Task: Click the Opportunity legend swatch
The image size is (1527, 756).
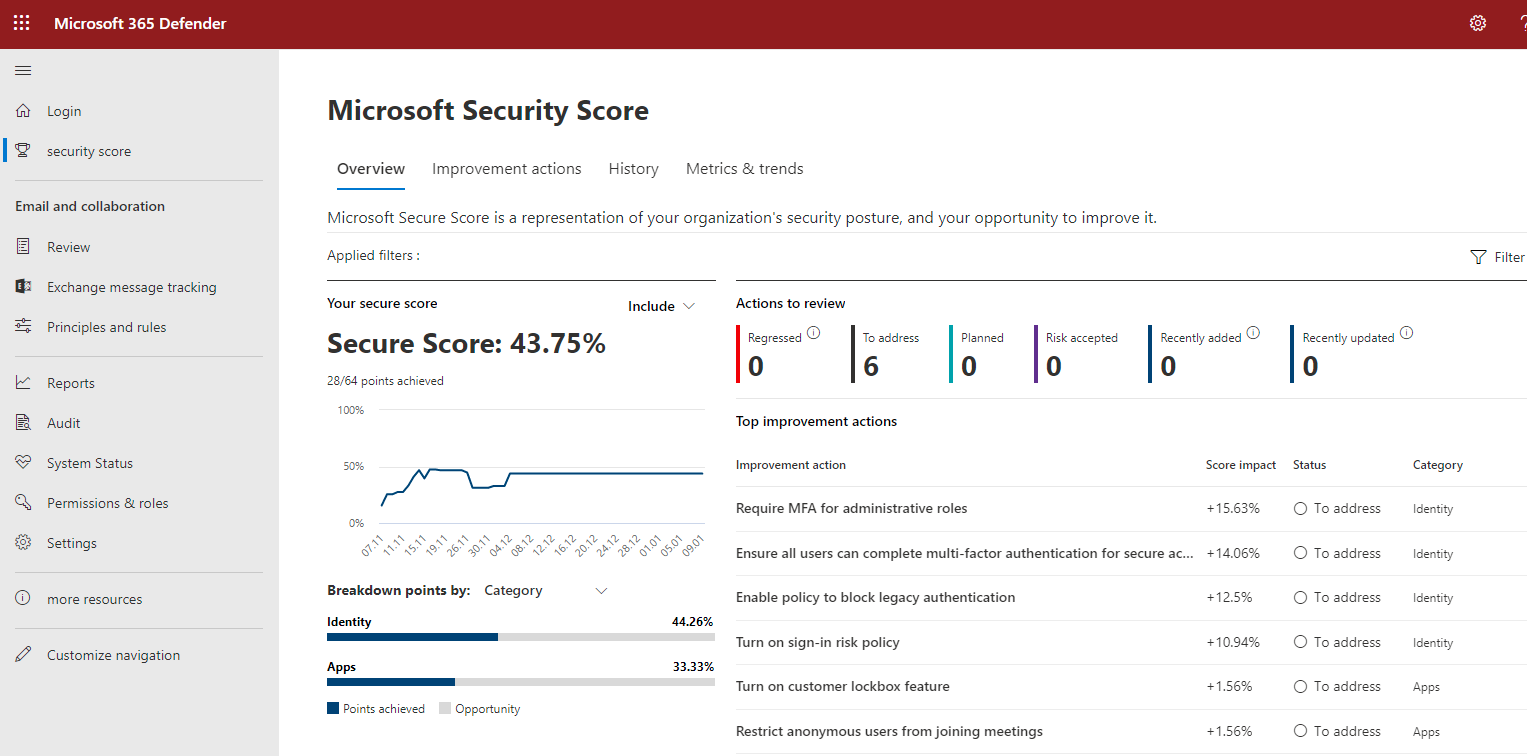Action: (445, 709)
